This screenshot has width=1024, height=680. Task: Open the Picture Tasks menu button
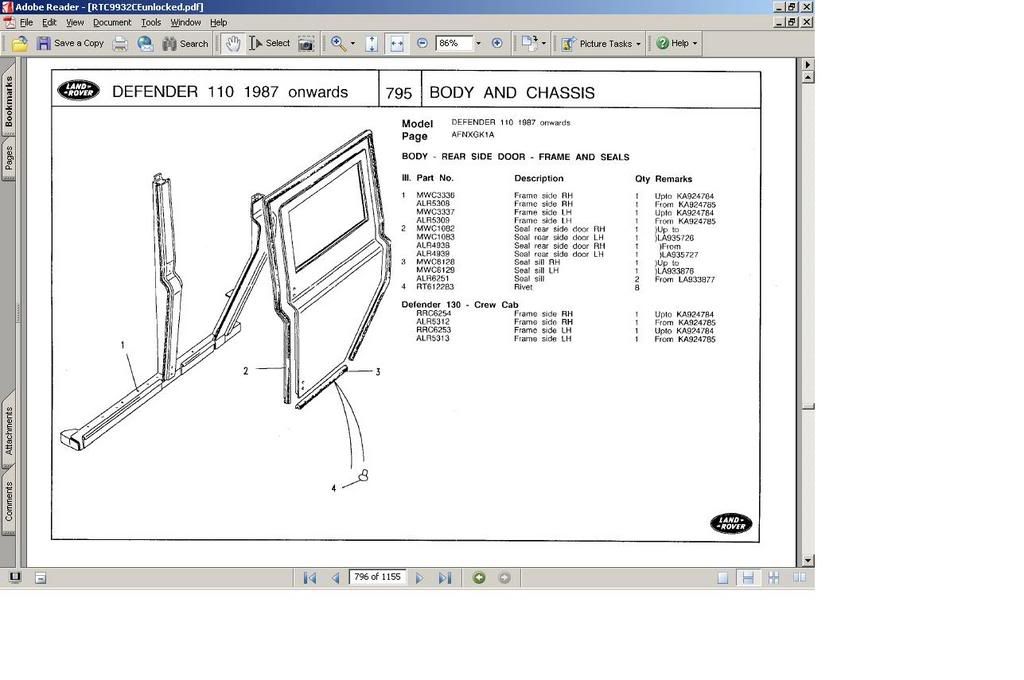coord(601,44)
